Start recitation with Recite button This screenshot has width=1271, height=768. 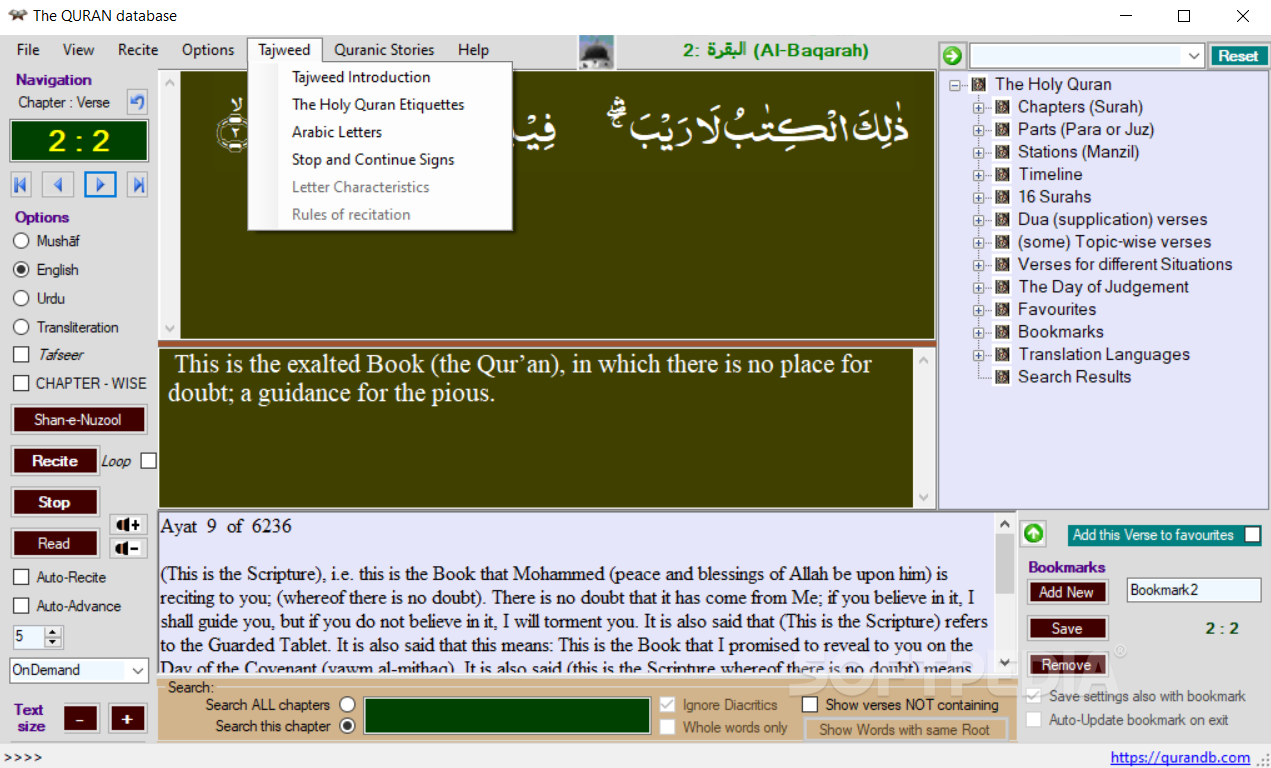click(55, 461)
